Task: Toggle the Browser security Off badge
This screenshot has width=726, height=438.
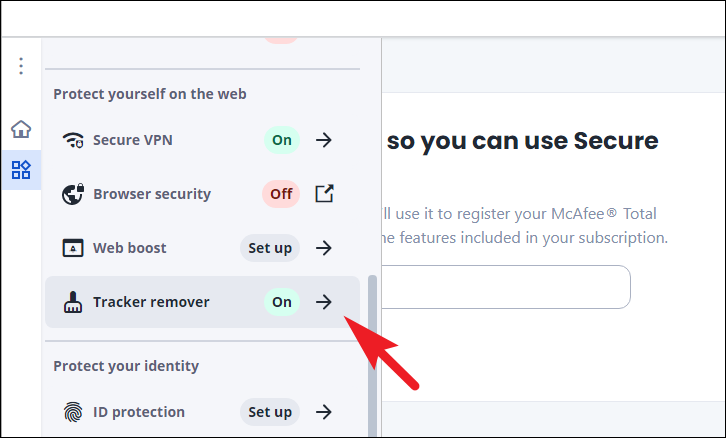Action: [282, 194]
